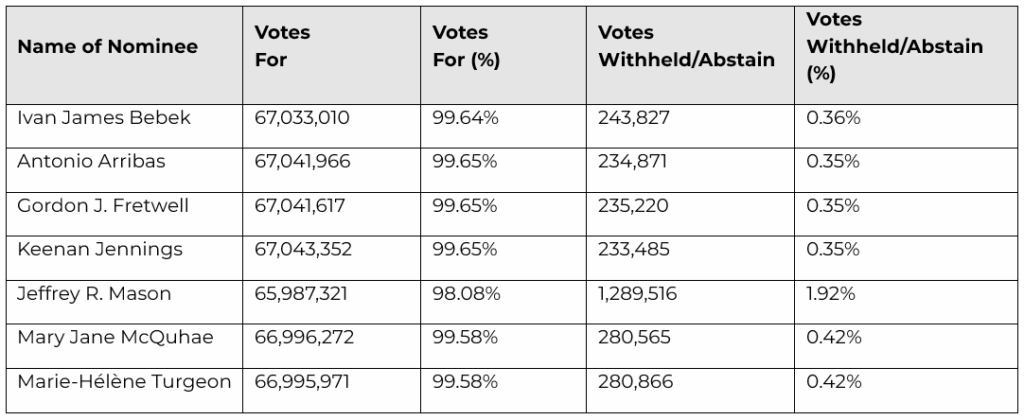Image resolution: width=1024 pixels, height=420 pixels.
Task: Click the 280,565 withheld votes cell
Action: (x=633, y=338)
